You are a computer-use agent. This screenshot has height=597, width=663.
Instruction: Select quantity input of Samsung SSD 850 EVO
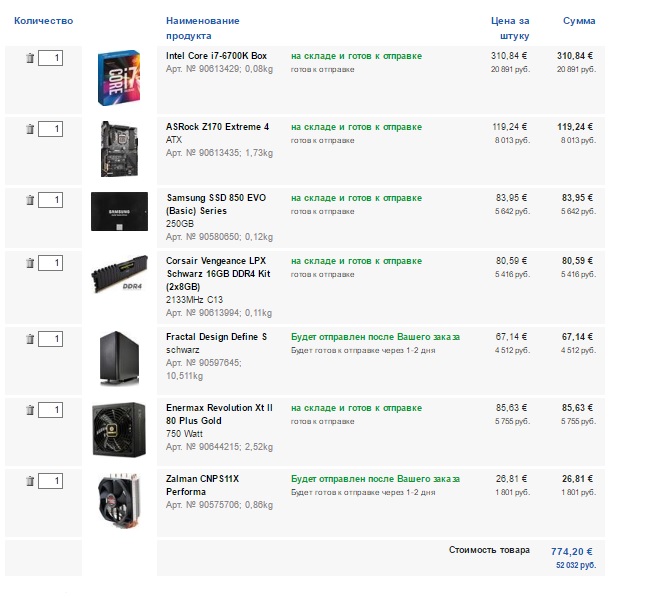click(x=50, y=200)
